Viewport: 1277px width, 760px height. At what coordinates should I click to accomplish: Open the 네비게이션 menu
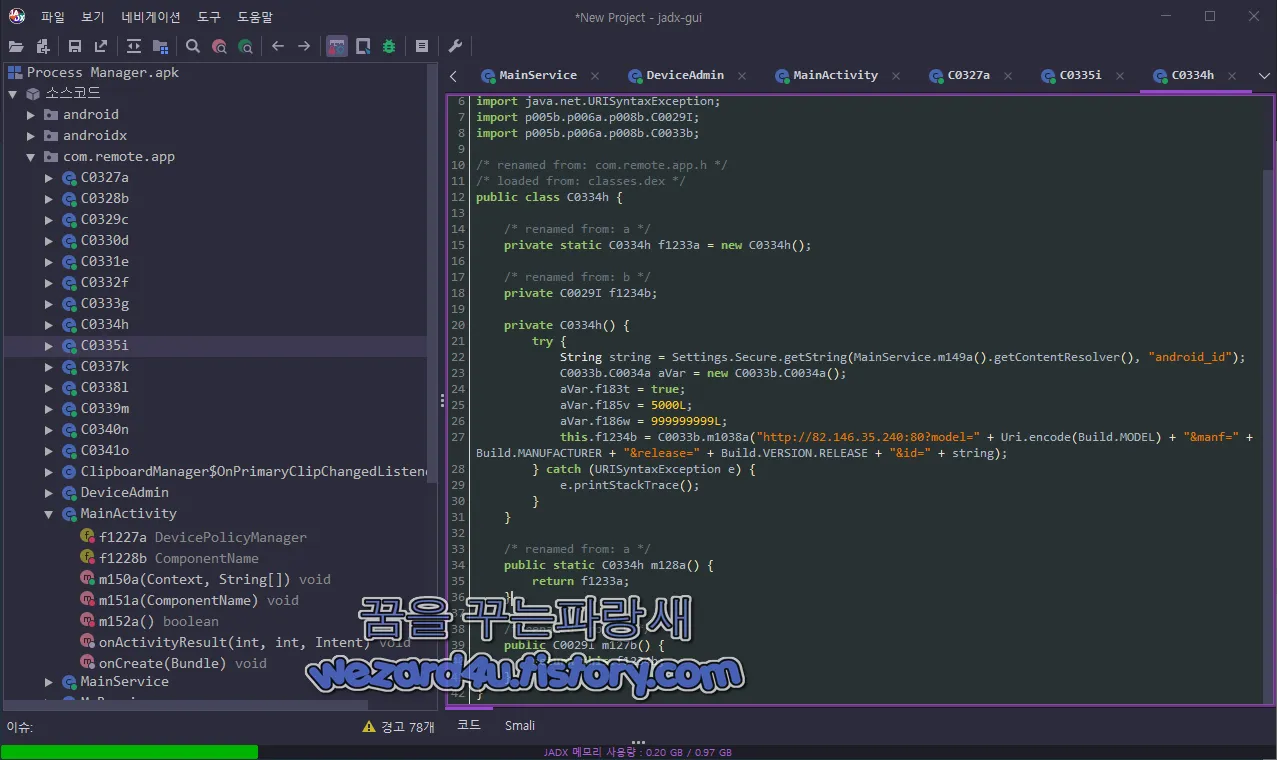pyautogui.click(x=151, y=17)
